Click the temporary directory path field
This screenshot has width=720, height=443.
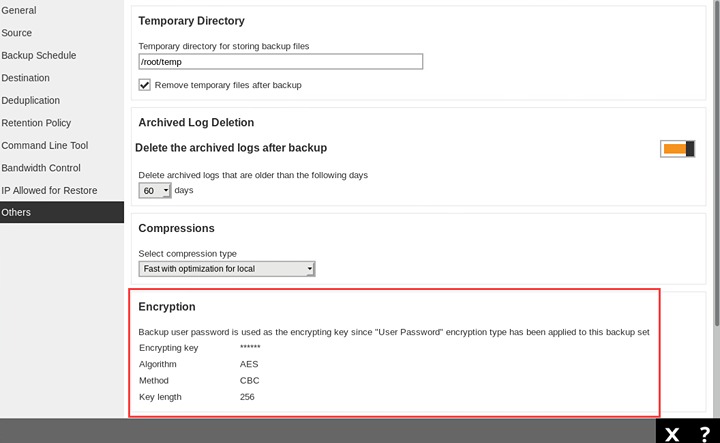click(x=280, y=62)
